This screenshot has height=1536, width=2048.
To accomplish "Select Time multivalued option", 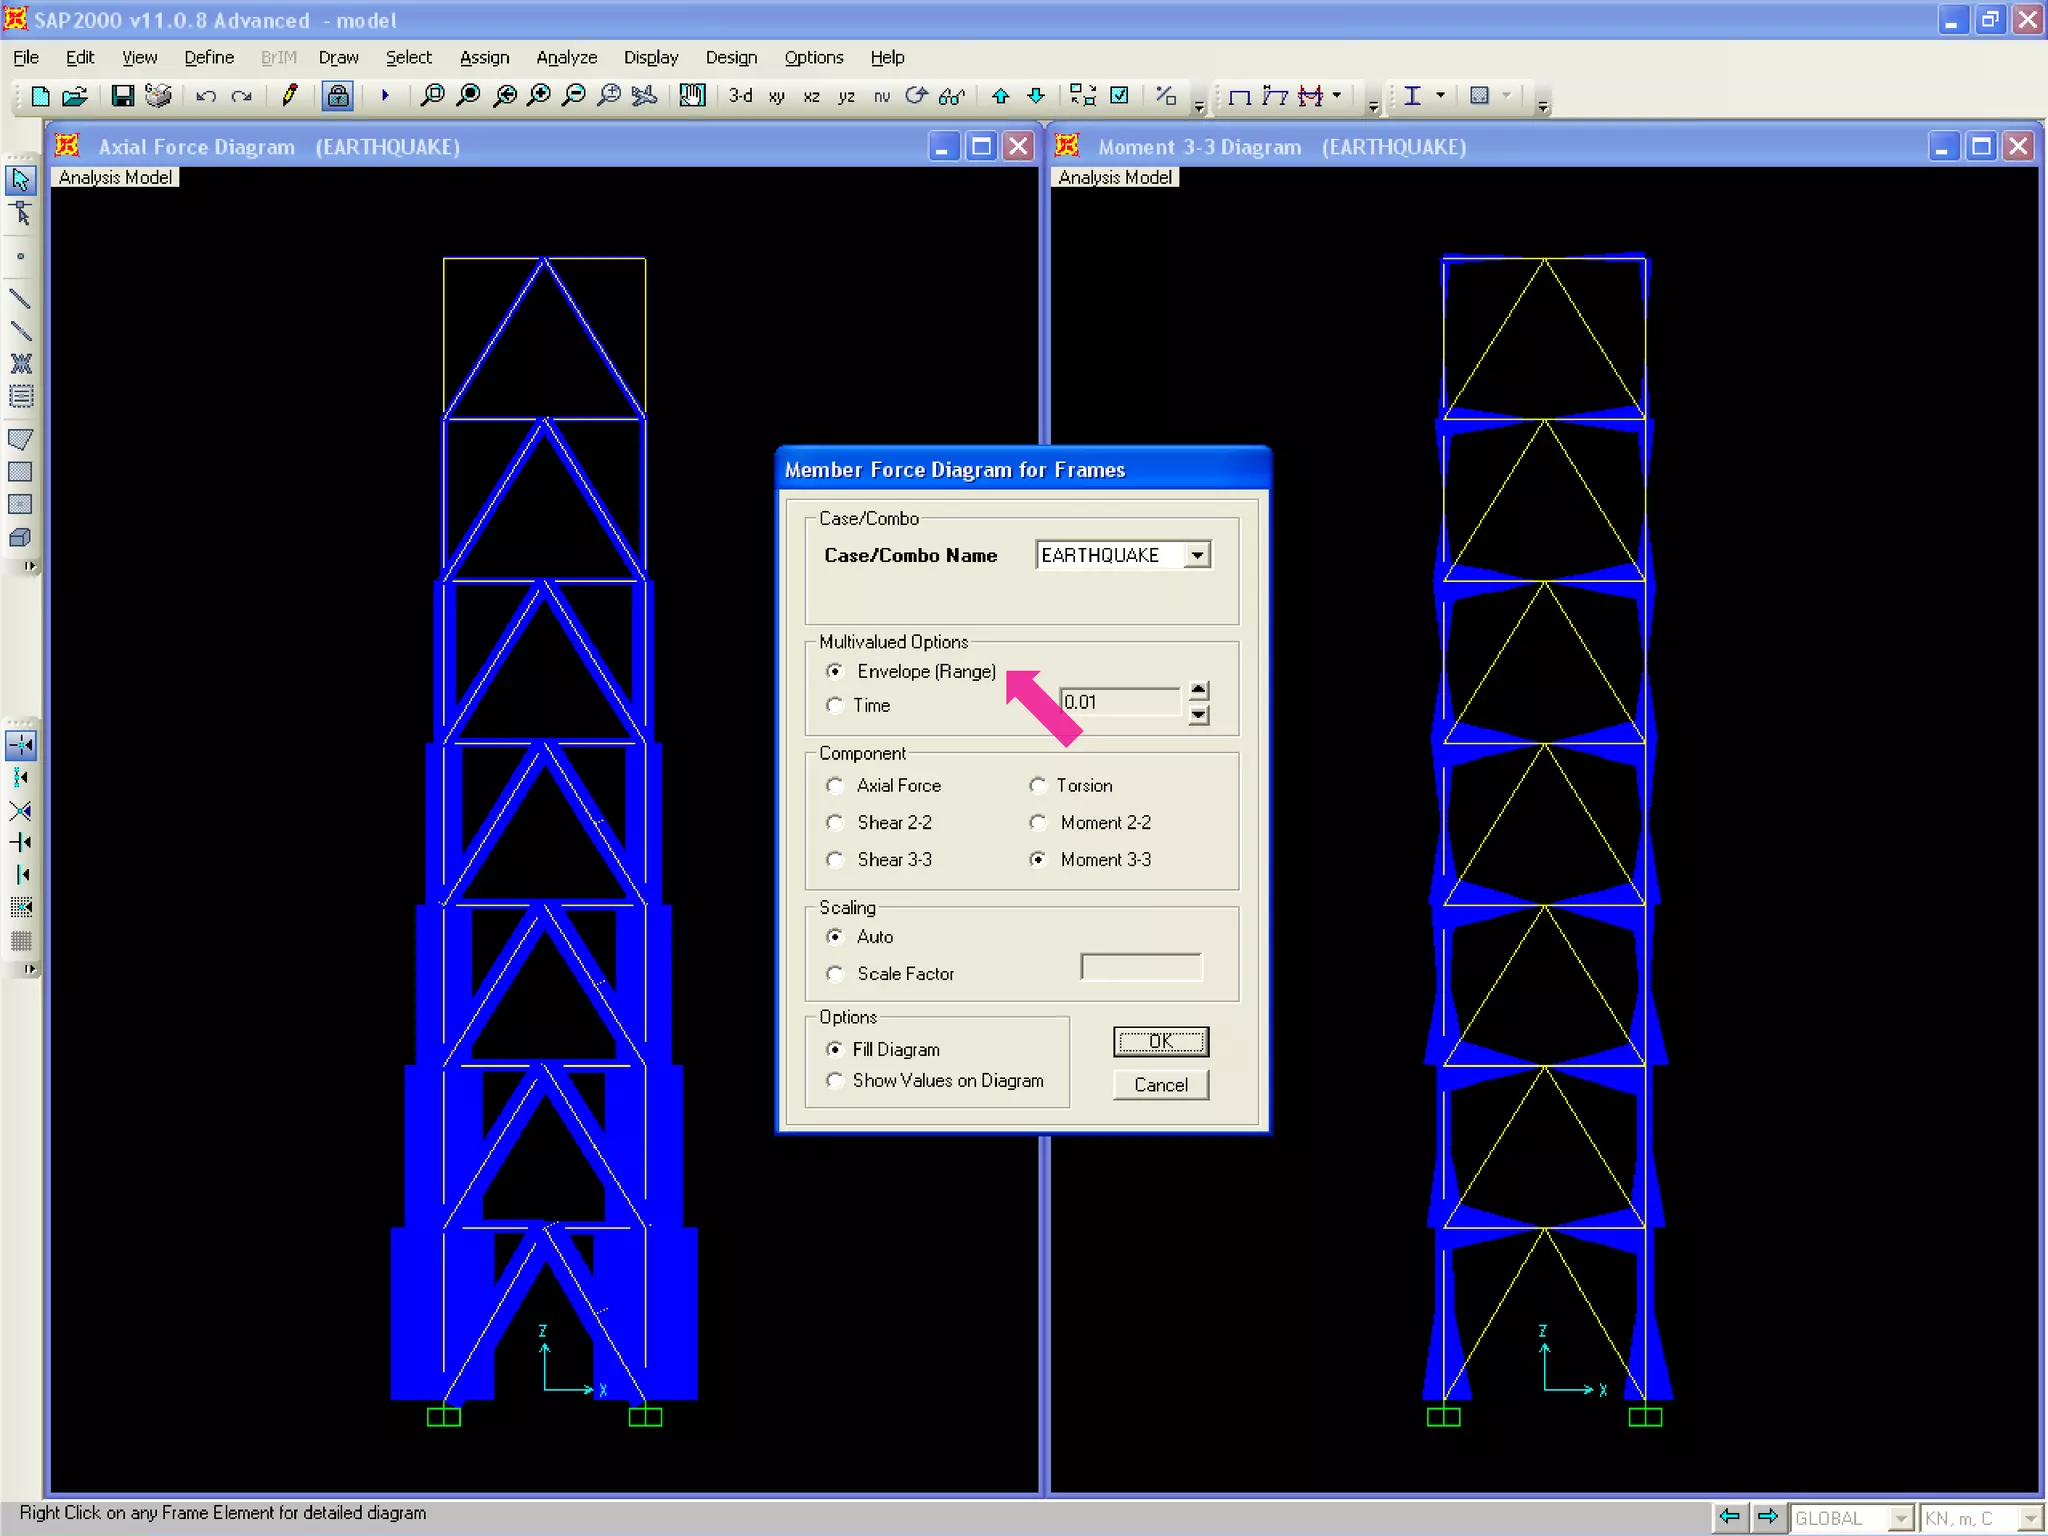I will 835,705.
